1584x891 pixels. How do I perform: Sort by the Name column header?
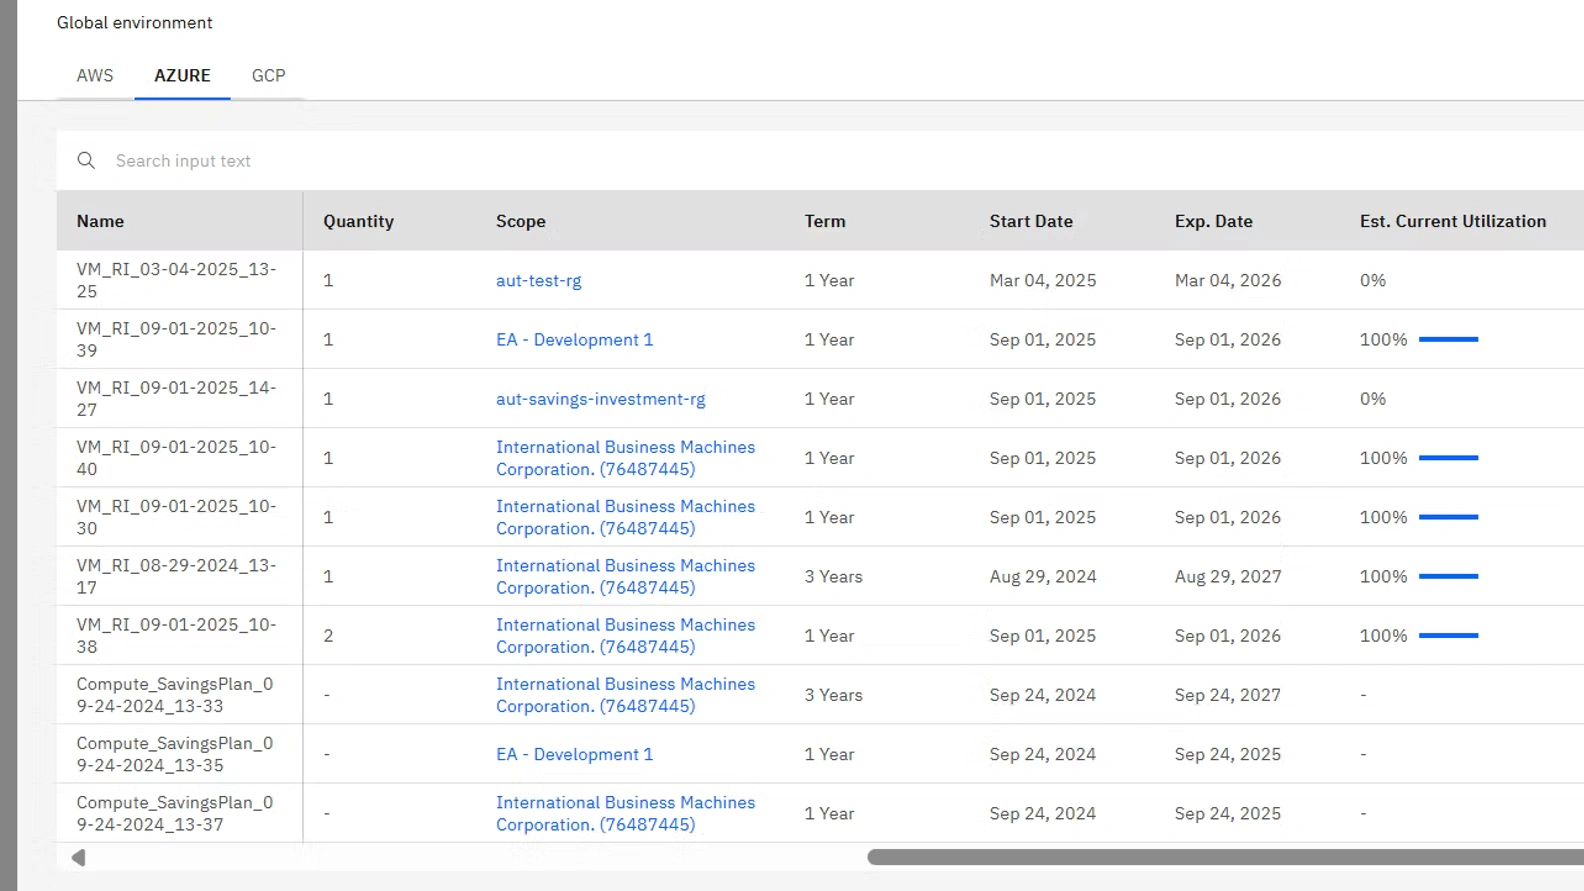coord(101,221)
